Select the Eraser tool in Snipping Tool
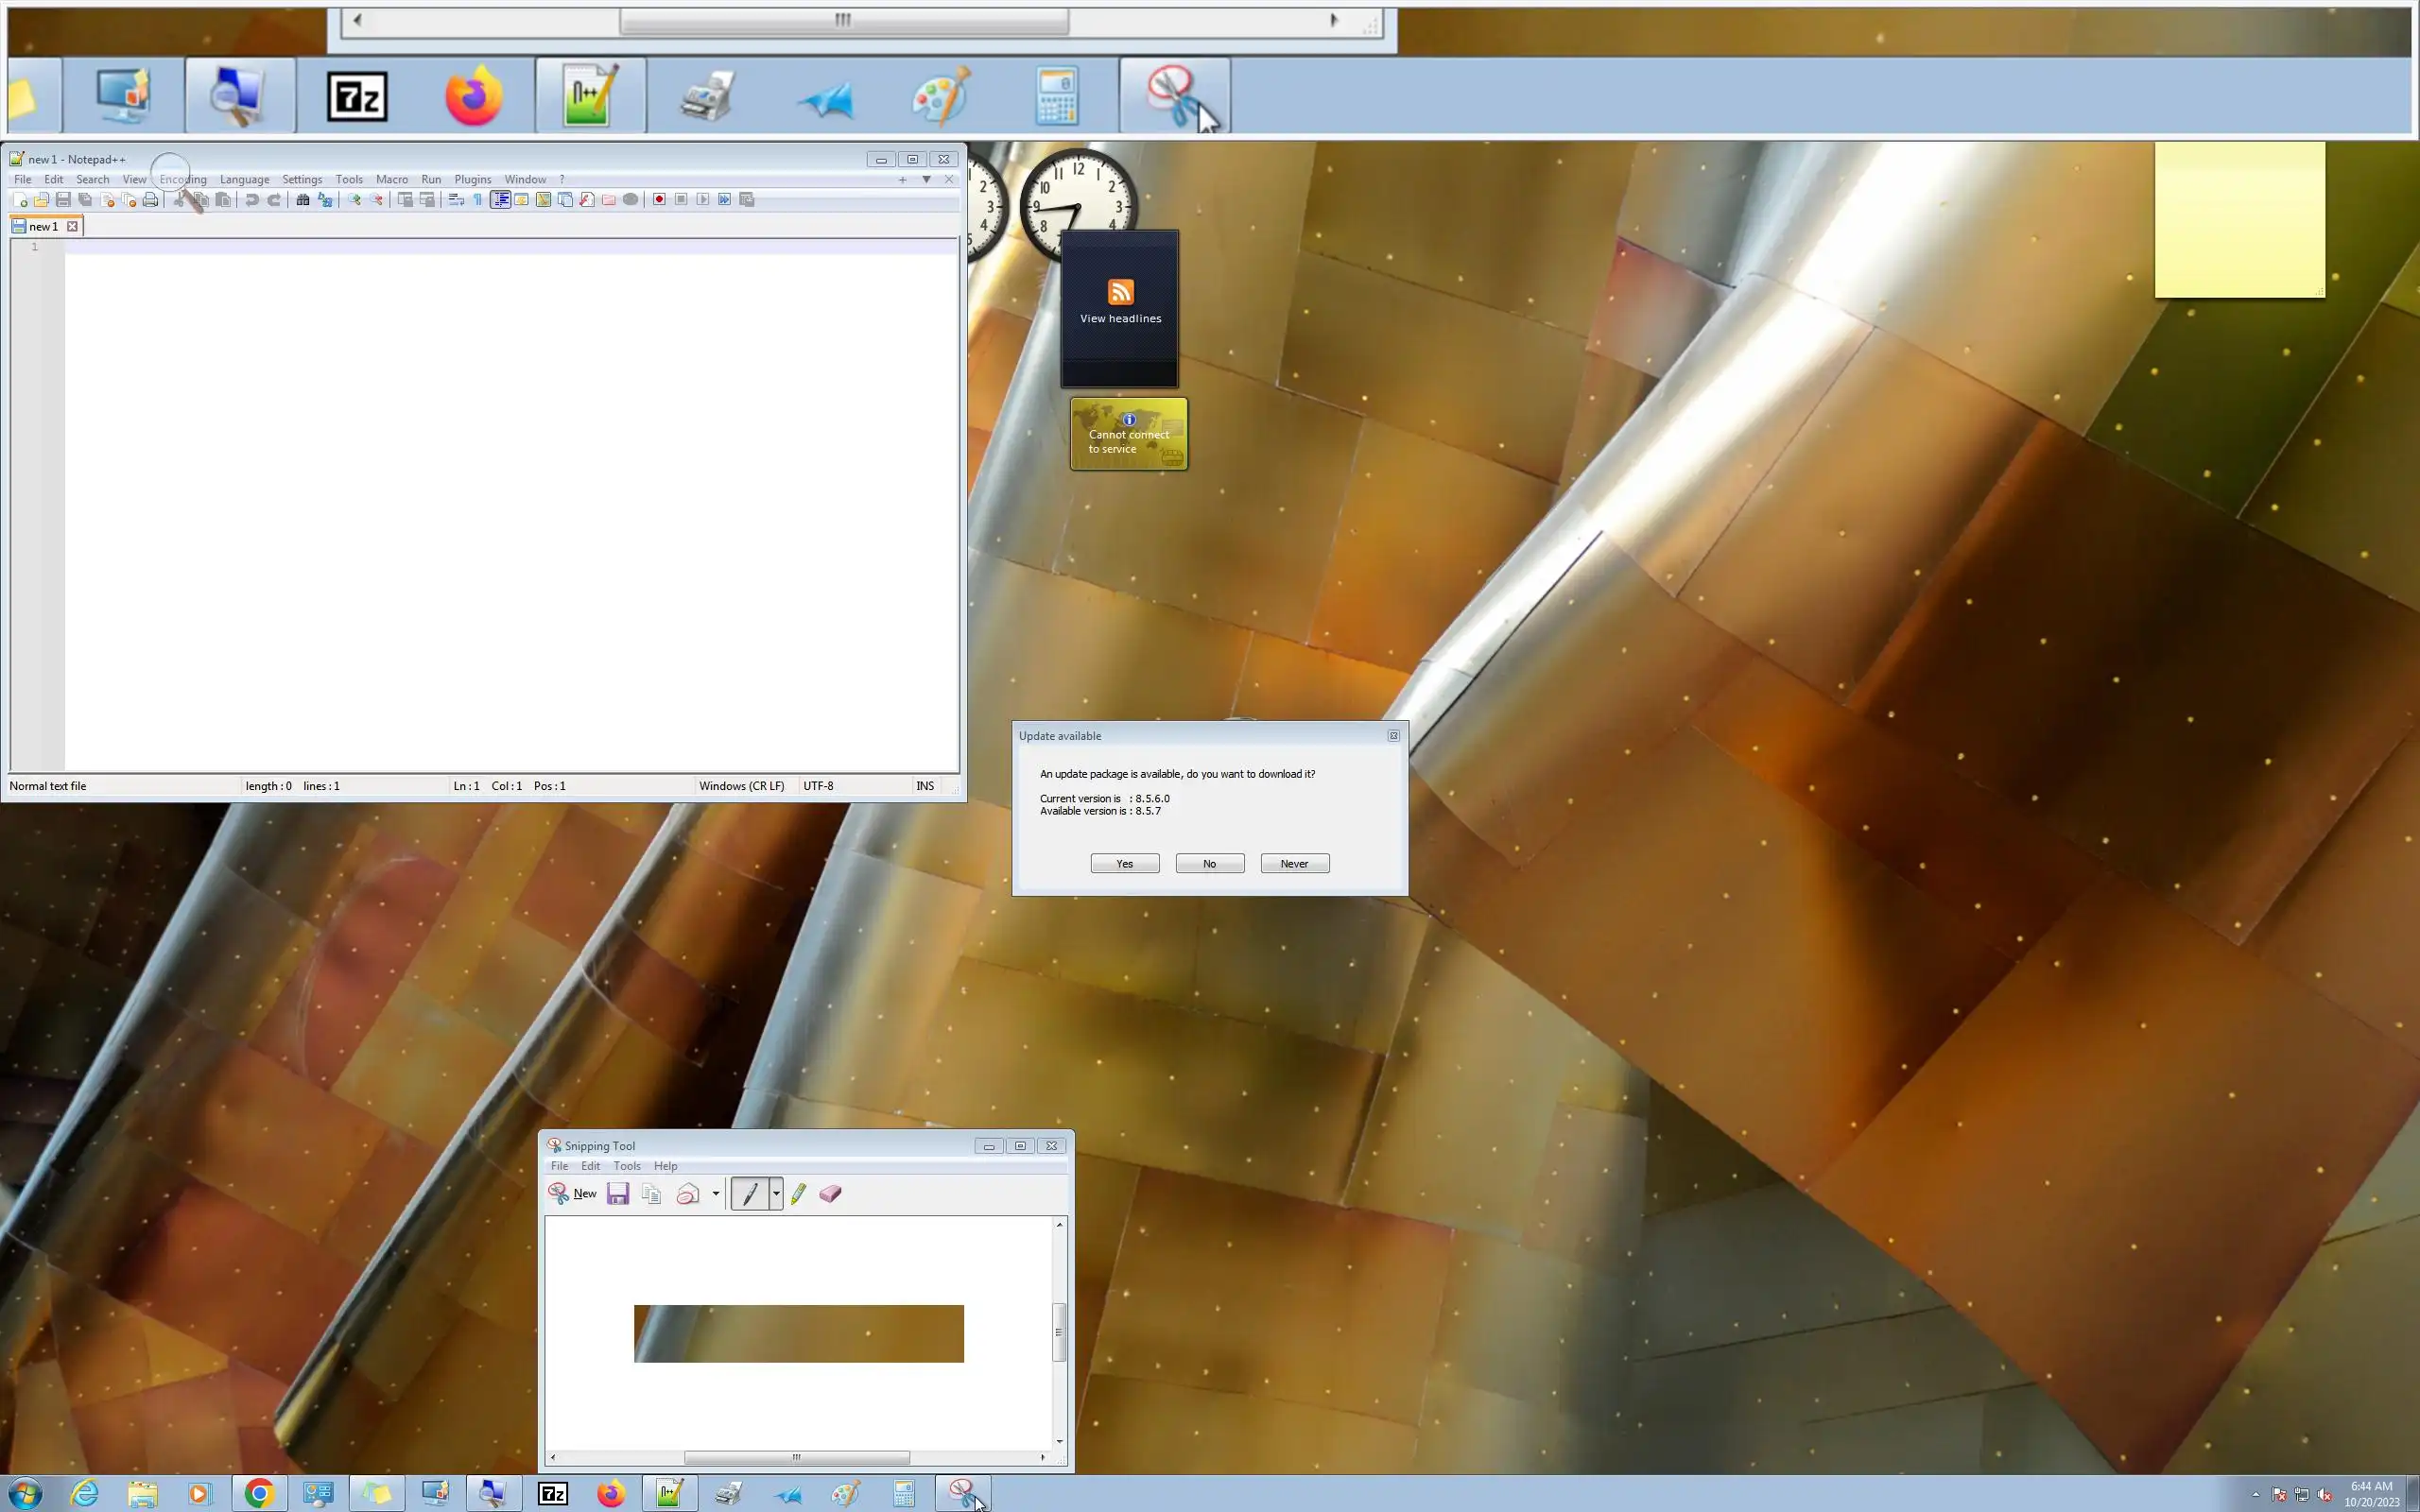2420x1512 pixels. pos(830,1194)
